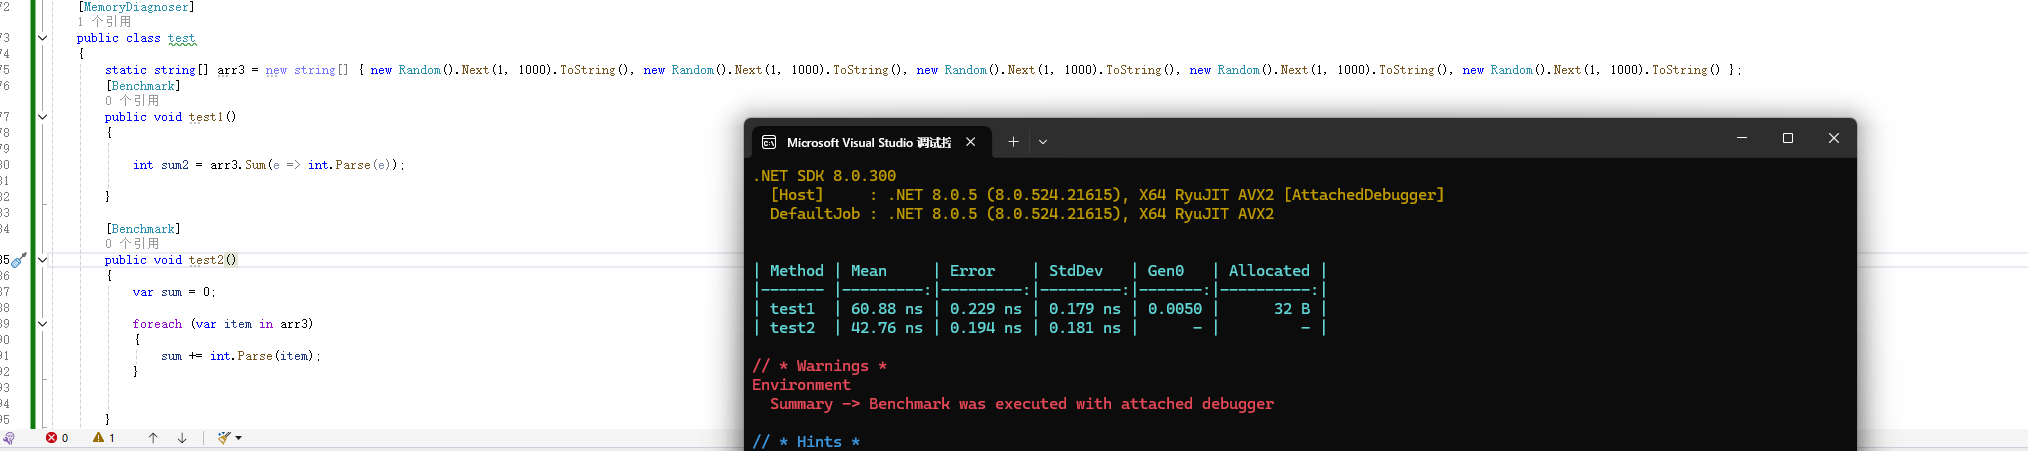
Task: Minimize the terminal window
Action: point(1742,138)
